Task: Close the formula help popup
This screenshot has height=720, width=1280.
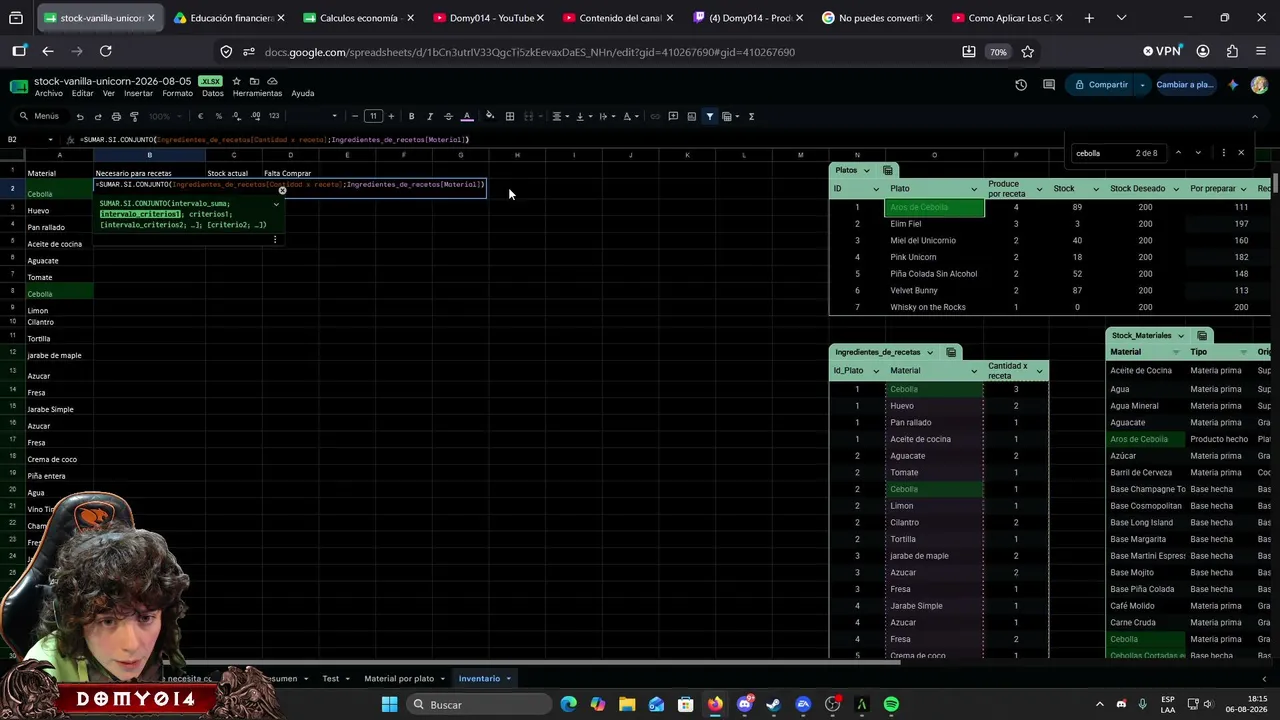Action: pyautogui.click(x=282, y=190)
